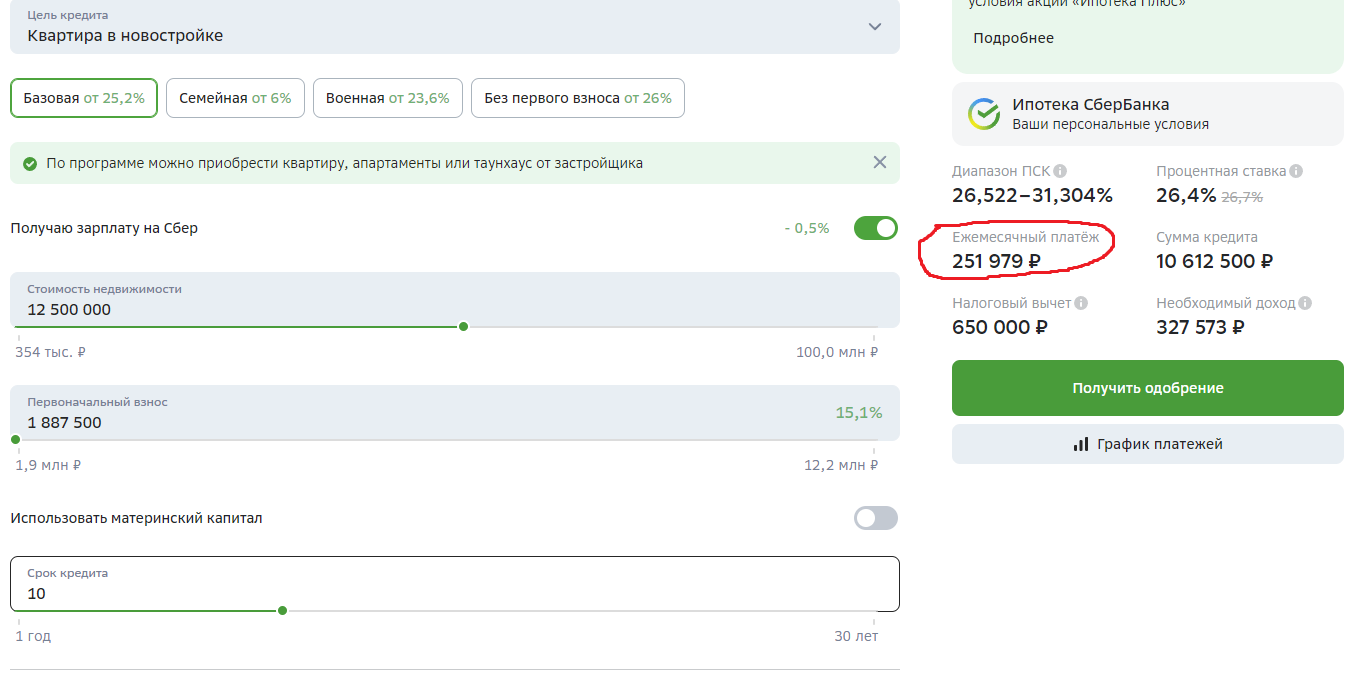Click the down payment slider handle
The height and width of the screenshot is (690, 1347).
(x=15, y=440)
